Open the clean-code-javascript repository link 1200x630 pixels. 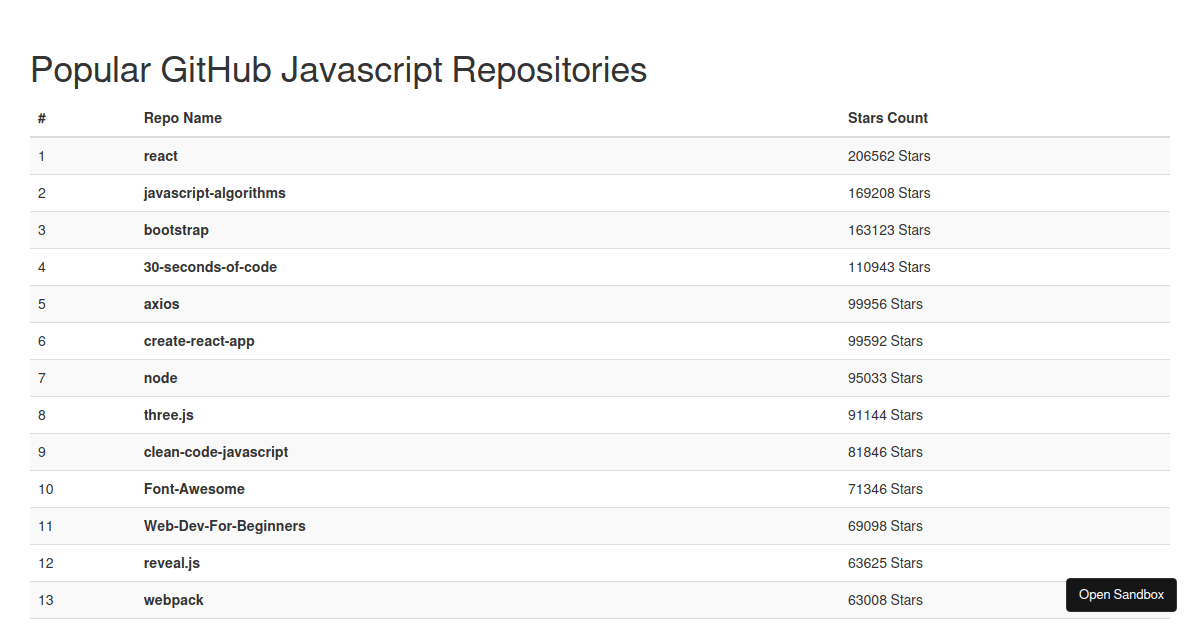(x=216, y=452)
